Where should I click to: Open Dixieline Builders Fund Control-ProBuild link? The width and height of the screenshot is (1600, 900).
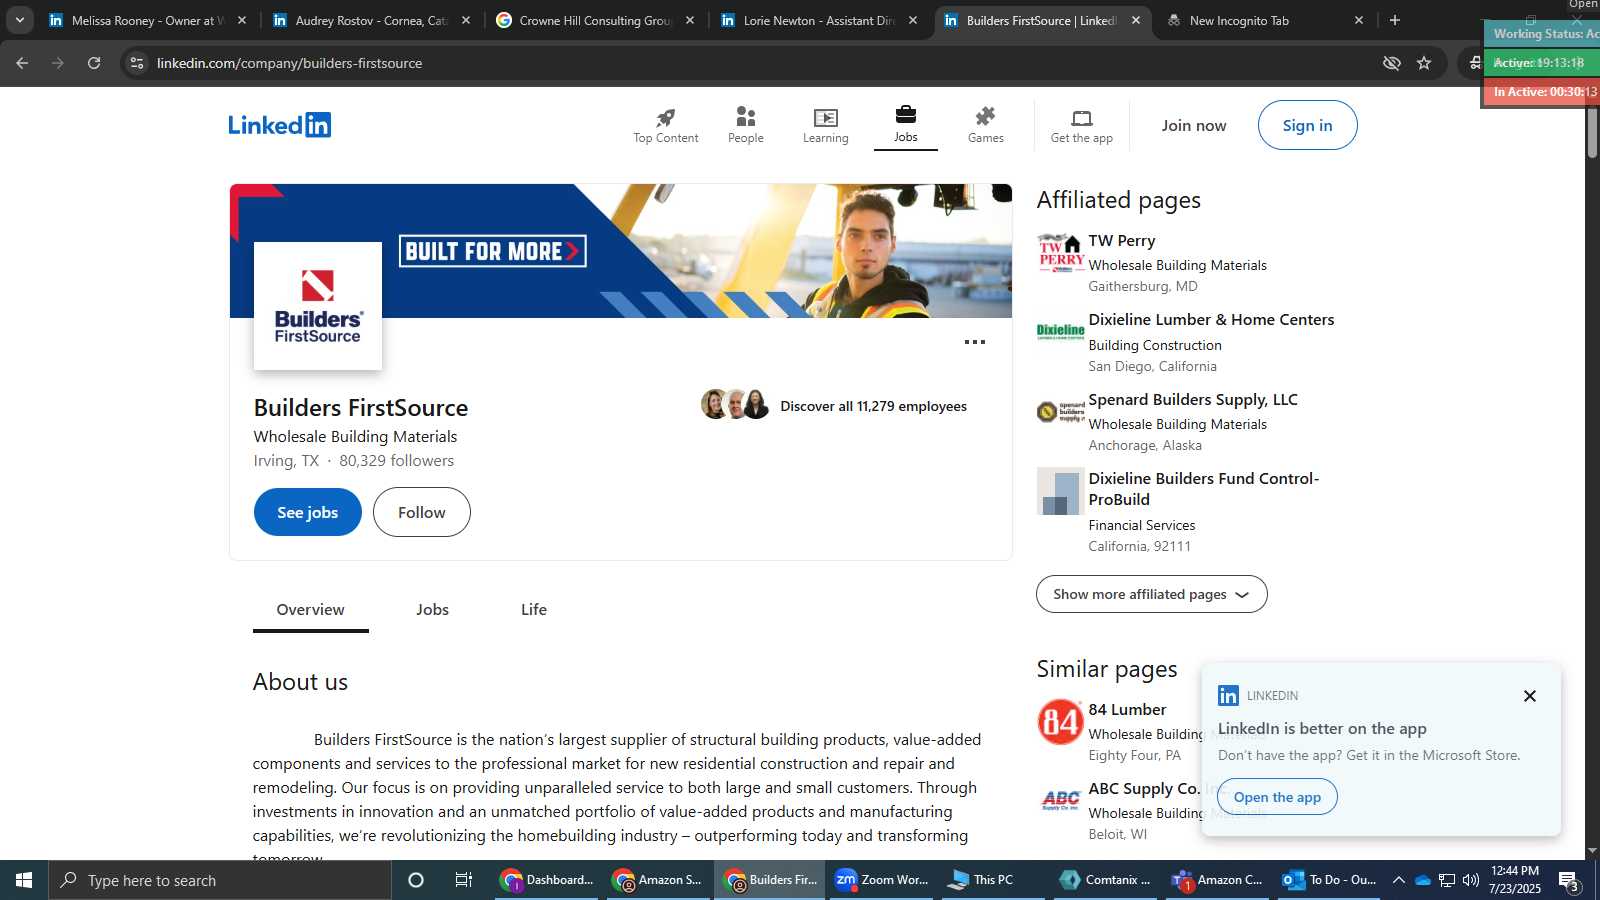1204,489
